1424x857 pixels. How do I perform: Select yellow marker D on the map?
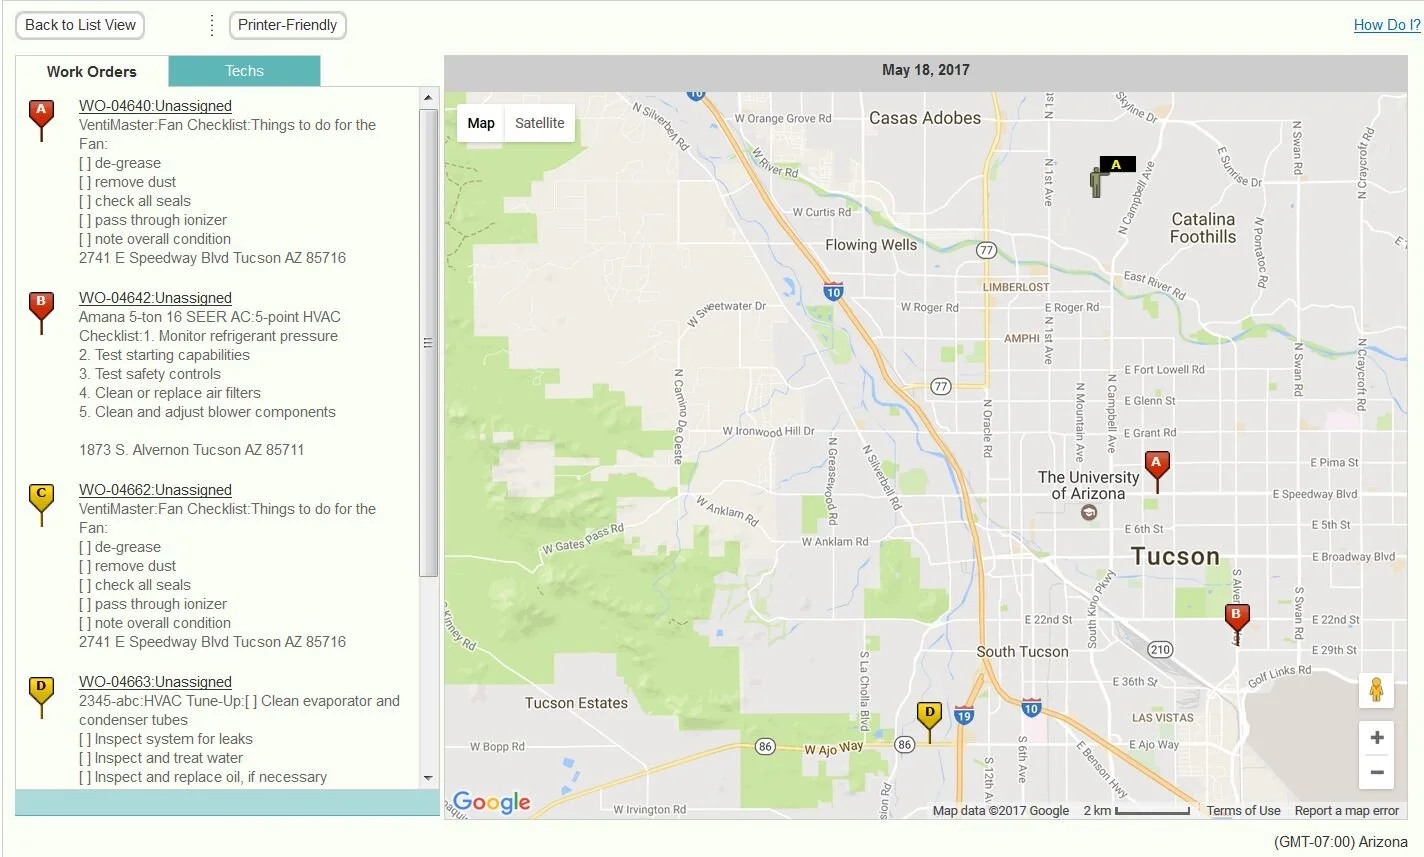click(929, 722)
